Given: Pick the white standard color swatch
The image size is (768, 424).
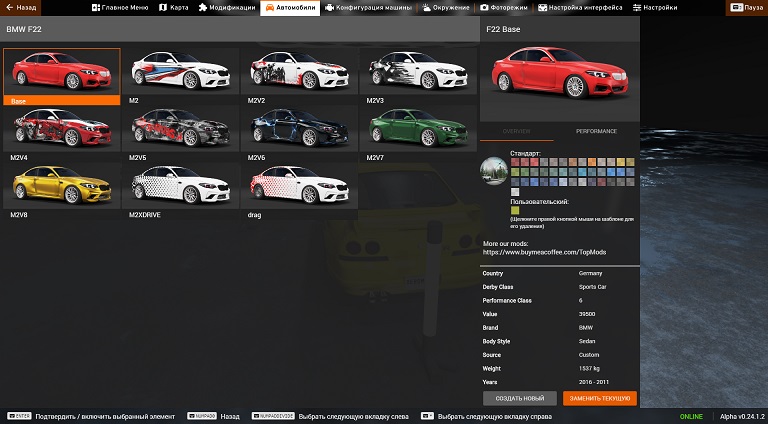Looking at the screenshot, I should 515,191.
